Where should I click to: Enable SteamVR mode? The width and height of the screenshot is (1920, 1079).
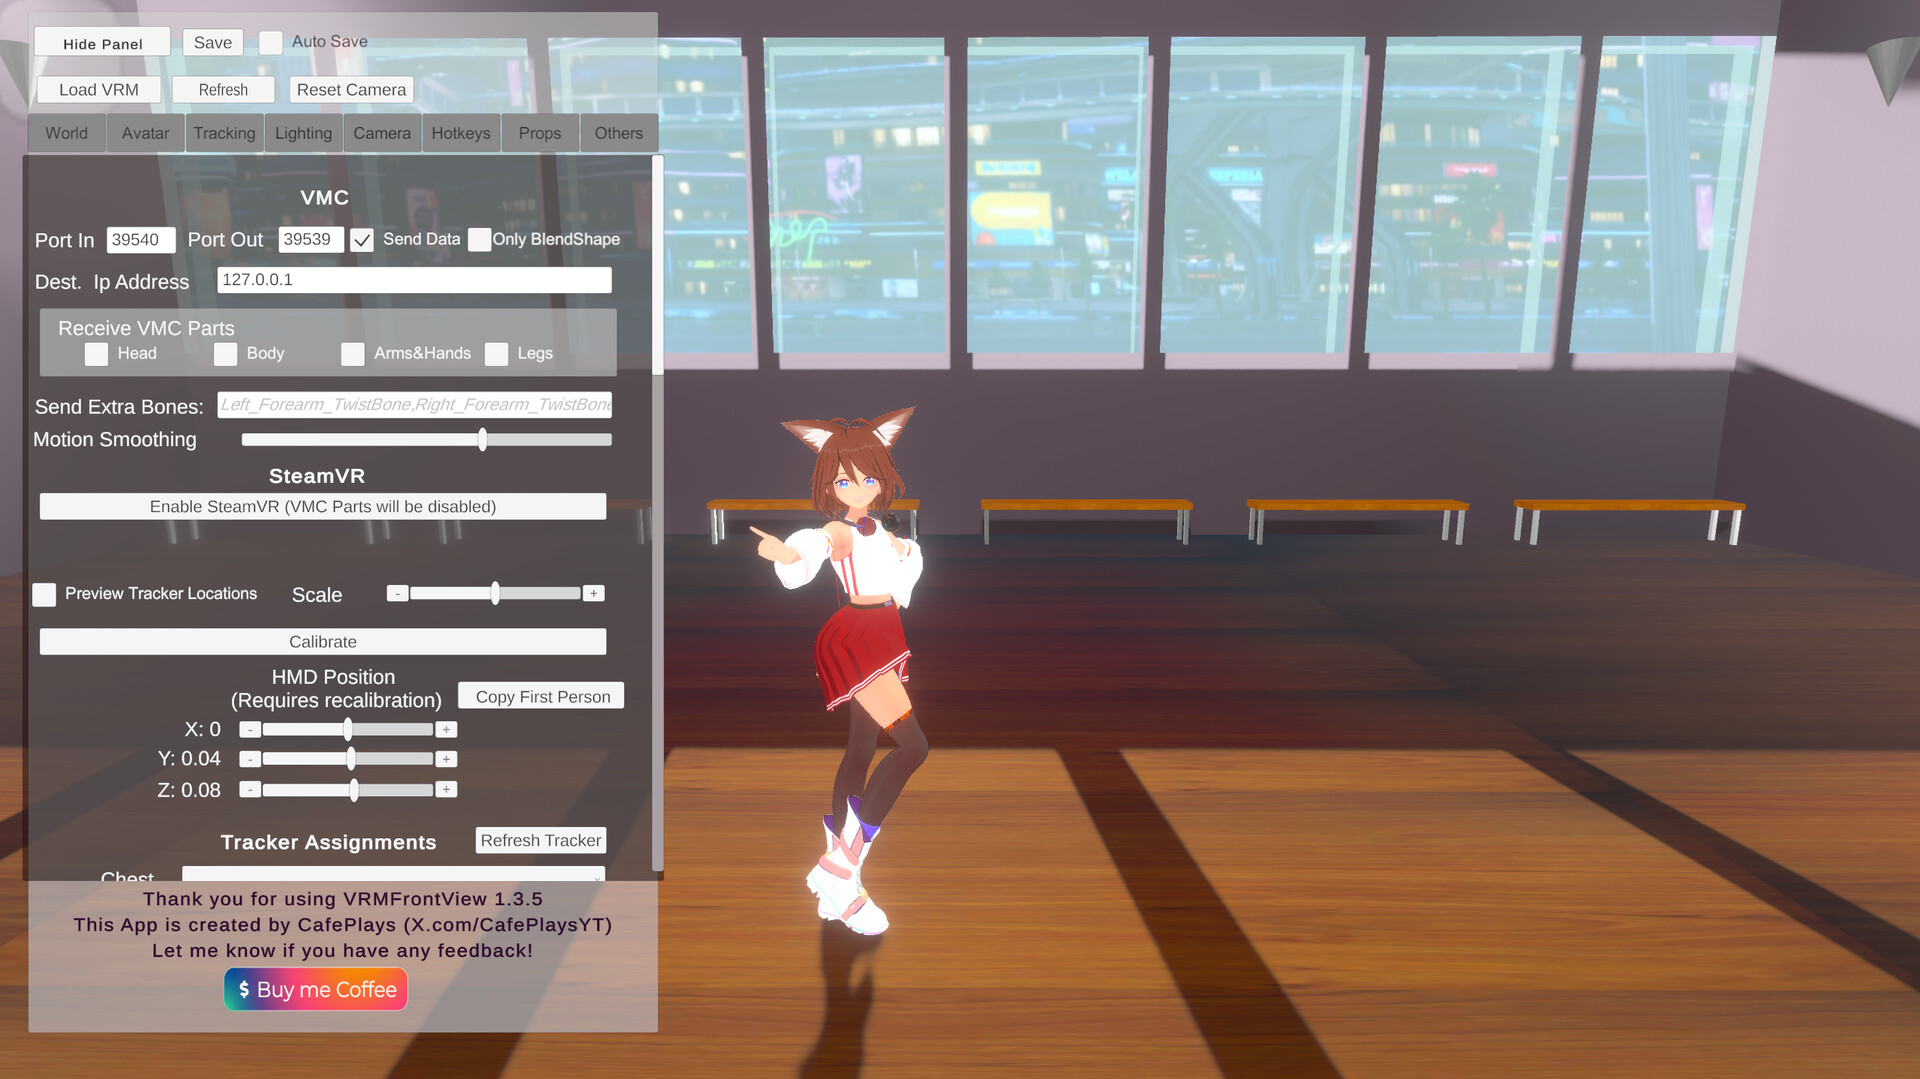(322, 506)
